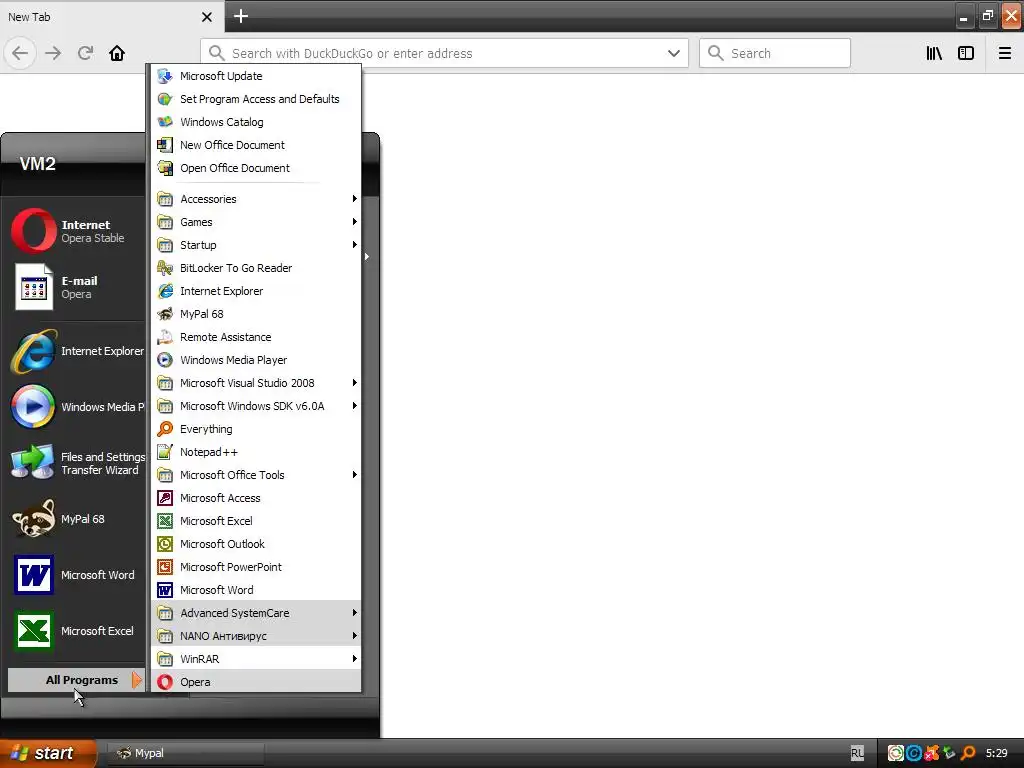Launch Microsoft PowerPoint
This screenshot has height=768, width=1024.
[x=256, y=567]
